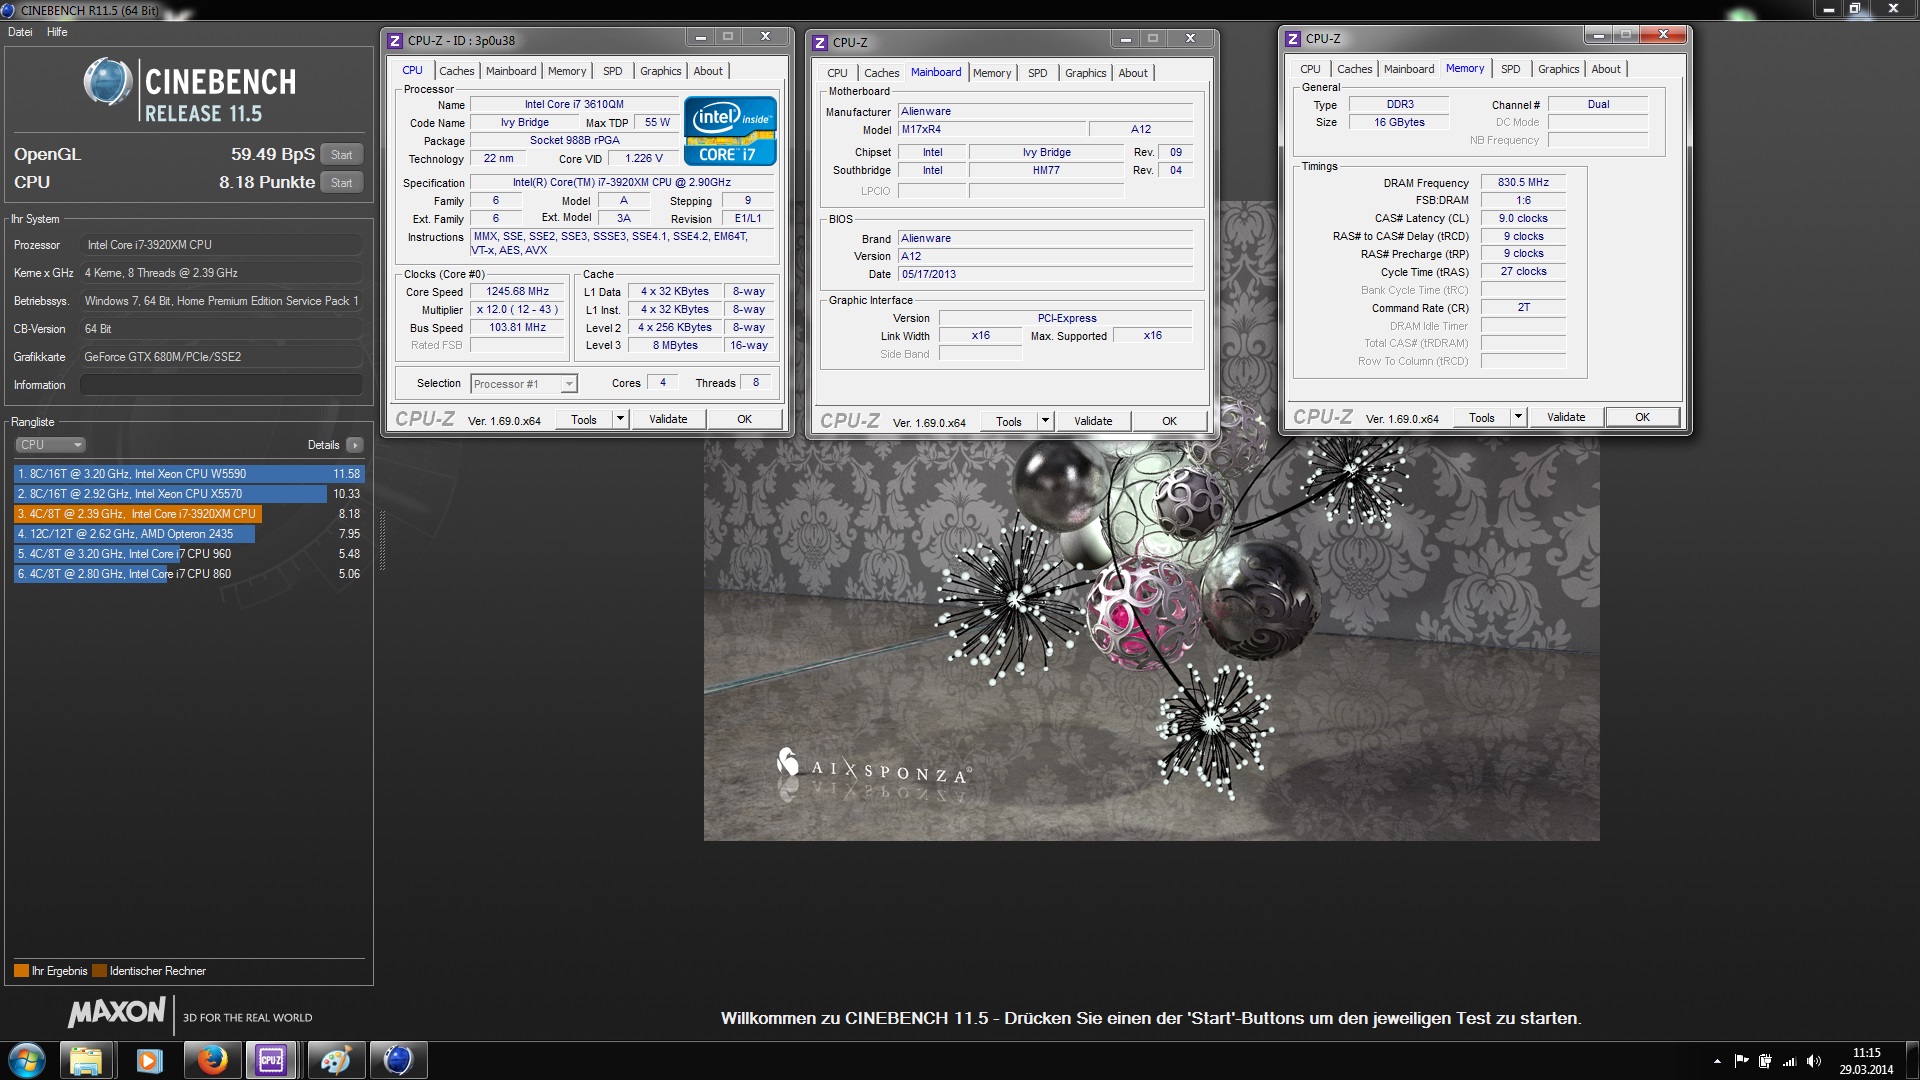The image size is (1920, 1080).
Task: Open Windows Explorer from taskbar
Action: (x=86, y=1060)
